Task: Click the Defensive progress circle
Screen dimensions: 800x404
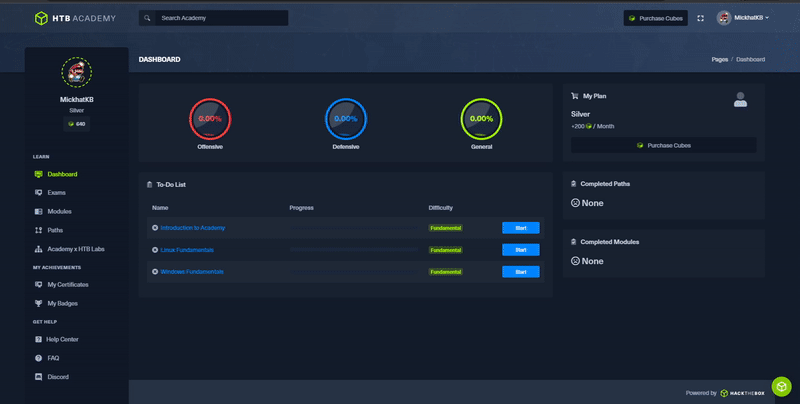Action: click(x=345, y=119)
